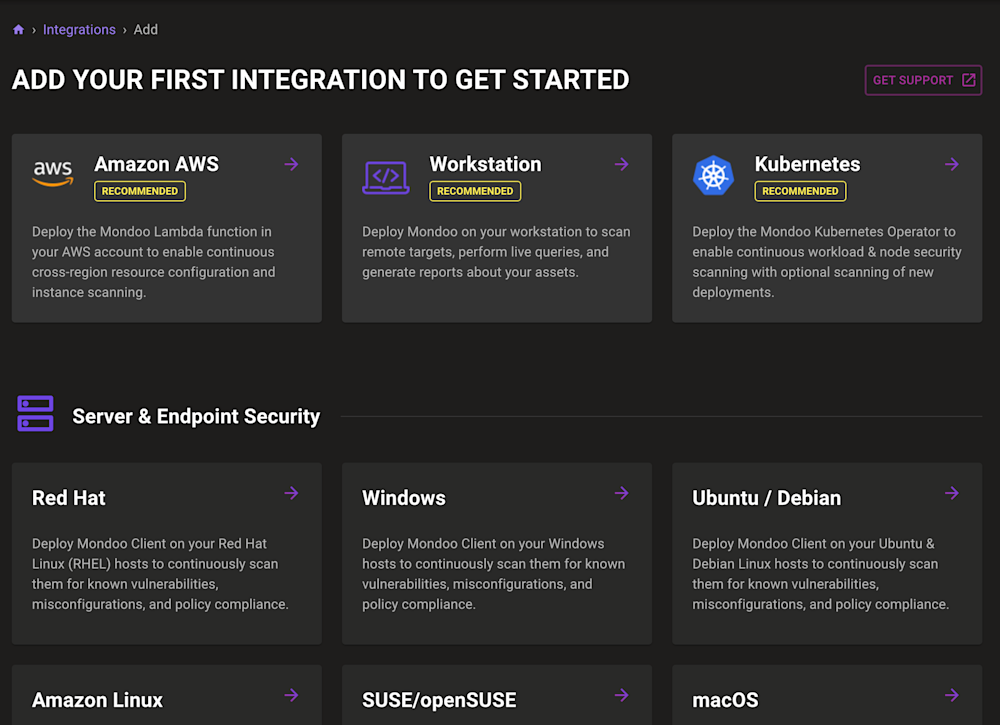Viewport: 1000px width, 725px height.
Task: Click the Recommended badge under Amazon AWS
Action: click(x=140, y=191)
